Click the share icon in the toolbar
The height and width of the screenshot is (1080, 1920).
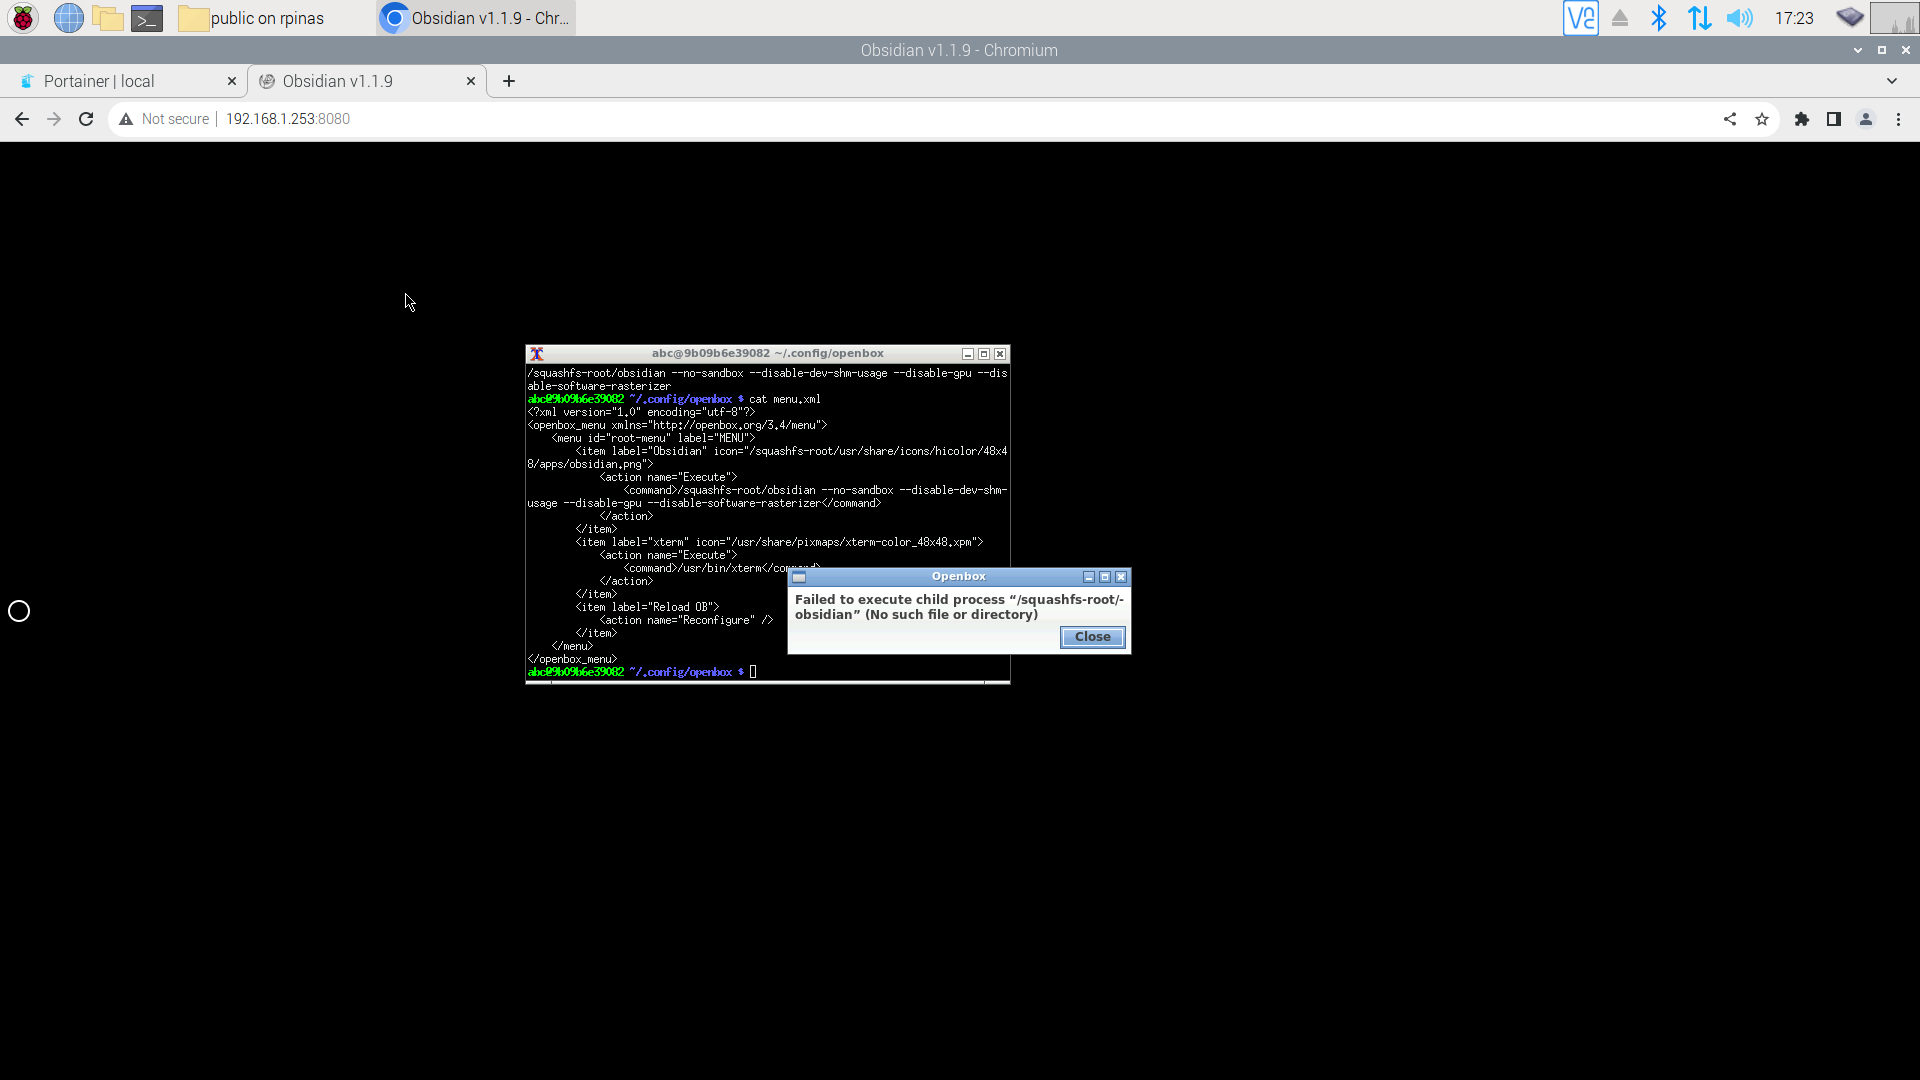click(x=1730, y=119)
